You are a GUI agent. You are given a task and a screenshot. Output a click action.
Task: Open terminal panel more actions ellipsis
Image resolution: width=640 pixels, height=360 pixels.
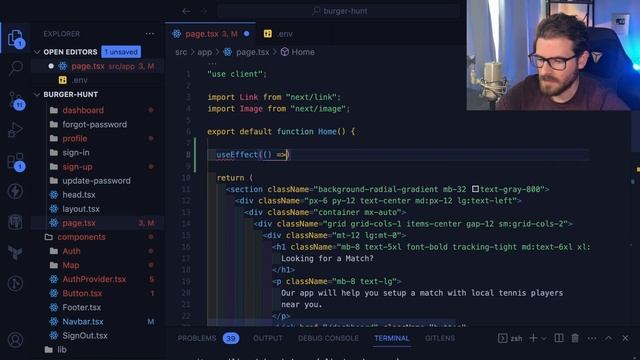point(592,338)
